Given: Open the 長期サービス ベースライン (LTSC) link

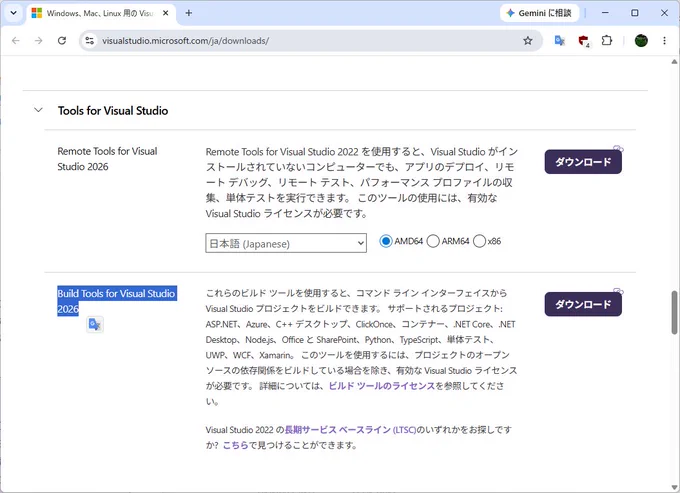Looking at the screenshot, I should (x=350, y=430).
